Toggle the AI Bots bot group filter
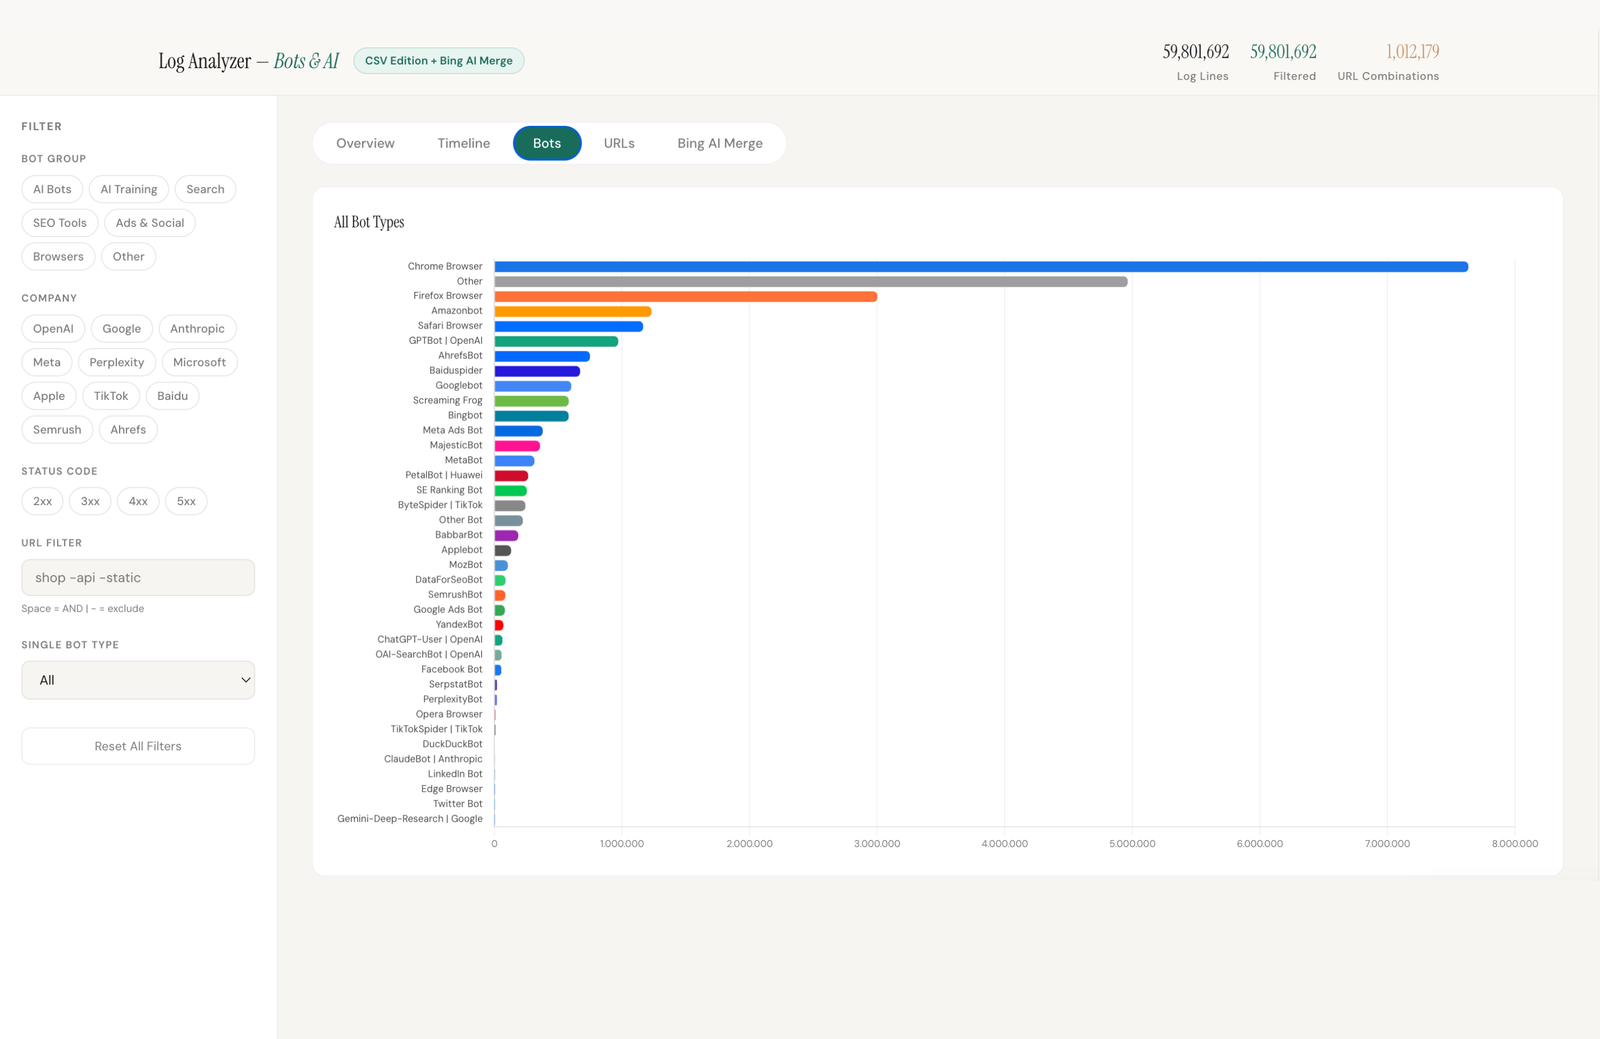Screen dimensions: 1600x1039 51,188
